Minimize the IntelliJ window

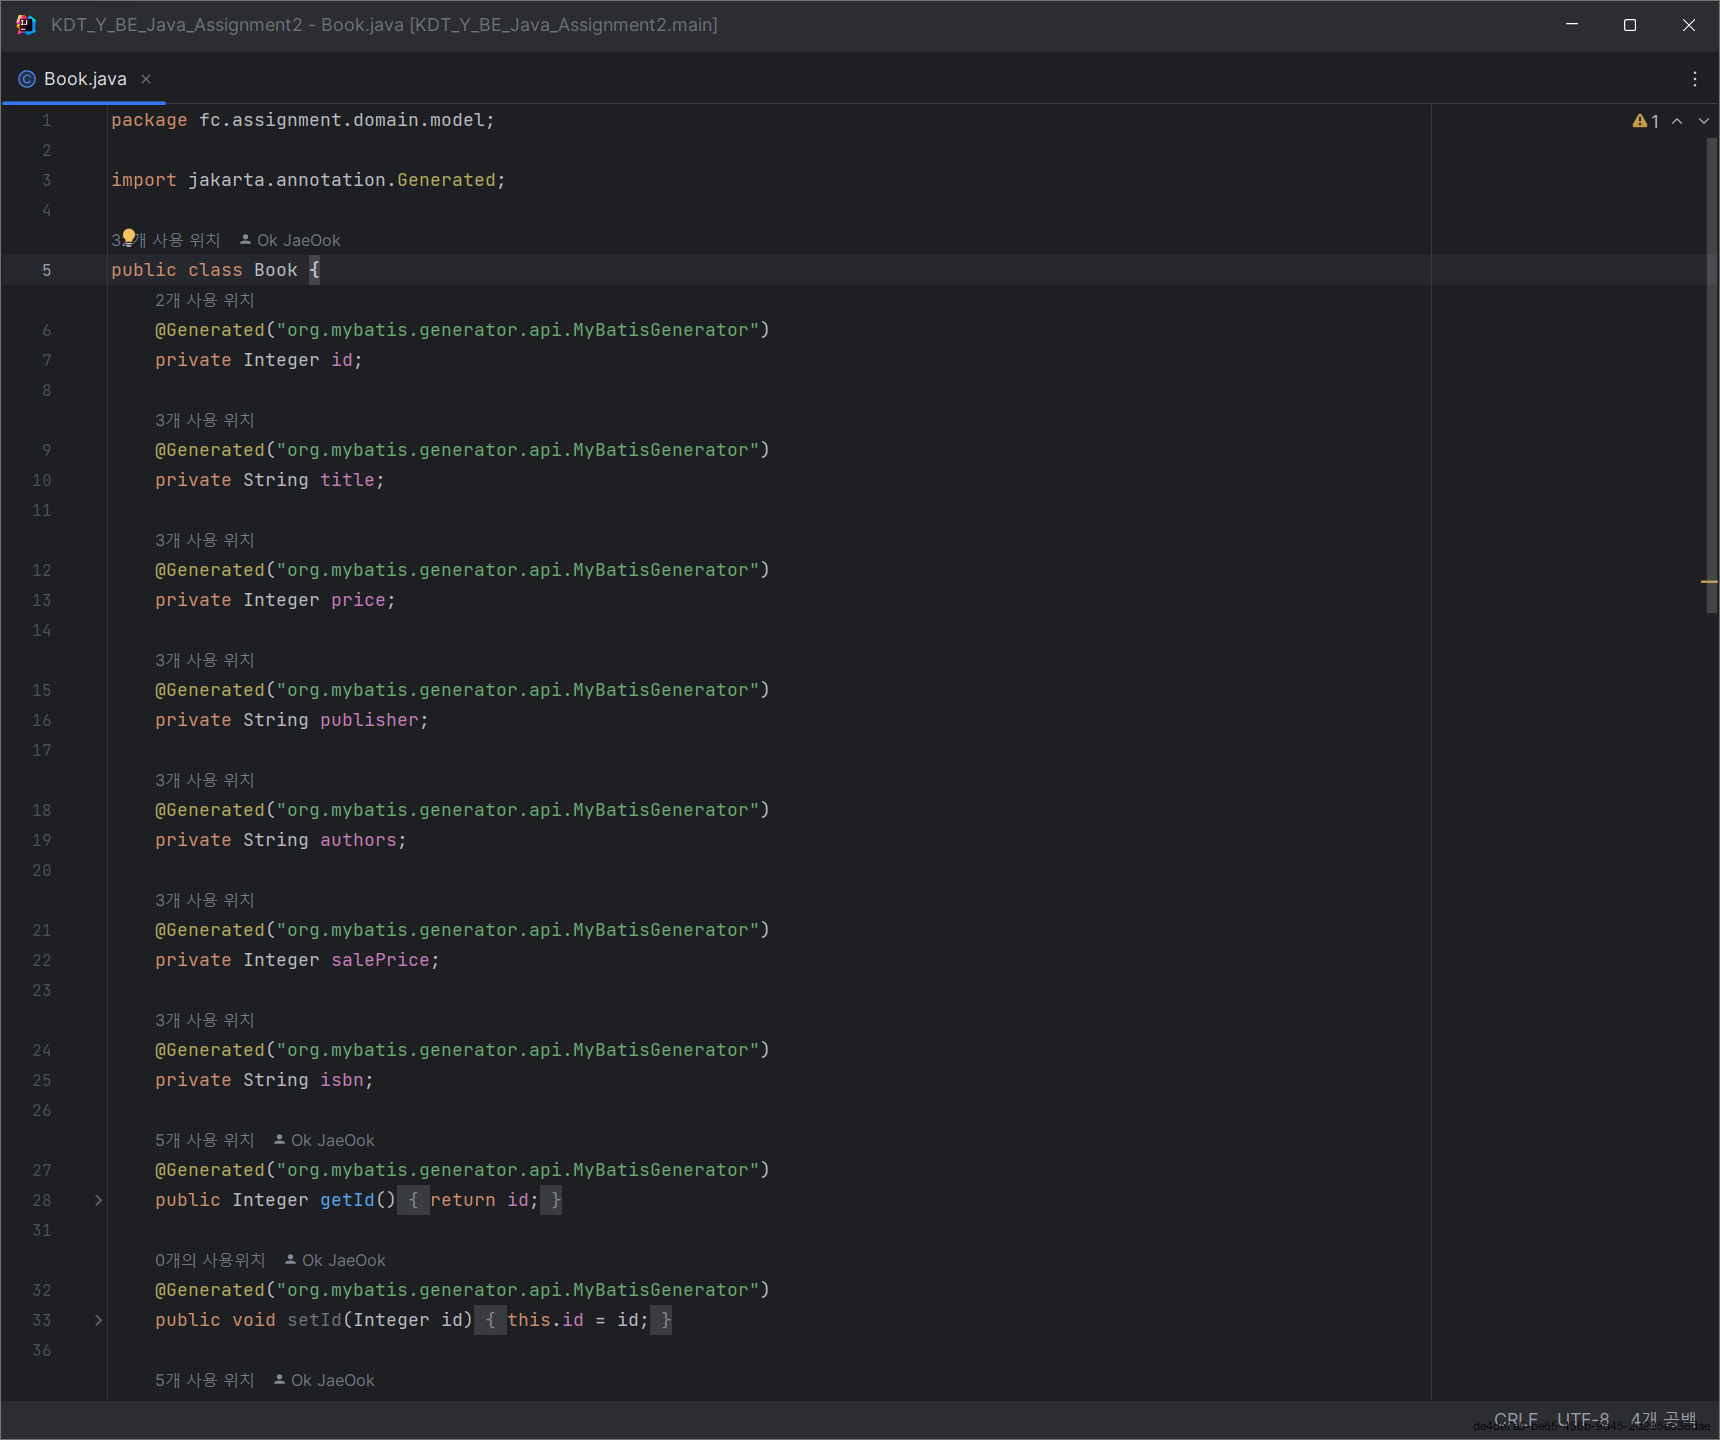coord(1572,25)
